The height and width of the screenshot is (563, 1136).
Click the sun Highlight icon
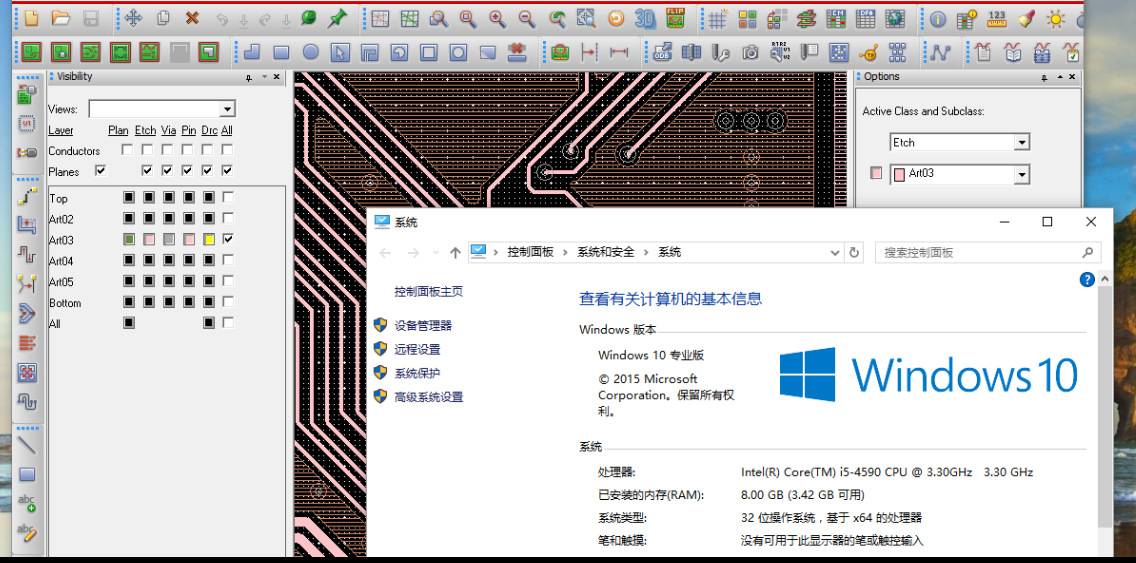click(x=1056, y=20)
